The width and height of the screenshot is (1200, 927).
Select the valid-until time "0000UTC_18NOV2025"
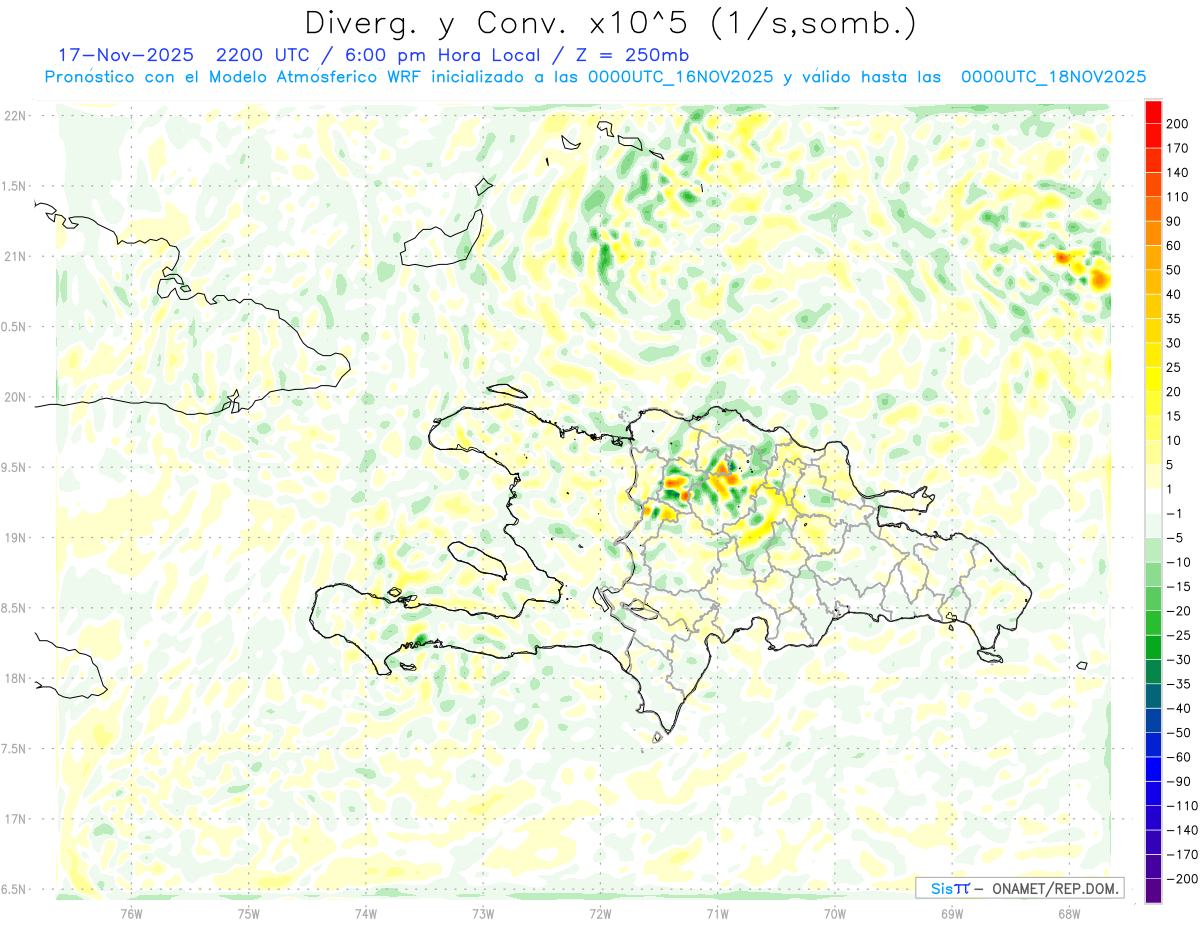pyautogui.click(x=1053, y=77)
